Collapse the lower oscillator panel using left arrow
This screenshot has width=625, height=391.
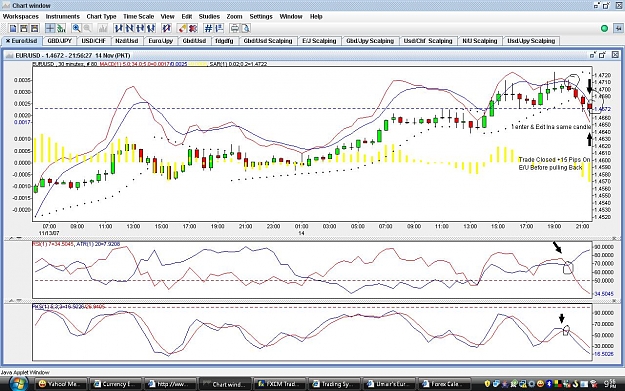point(11,301)
